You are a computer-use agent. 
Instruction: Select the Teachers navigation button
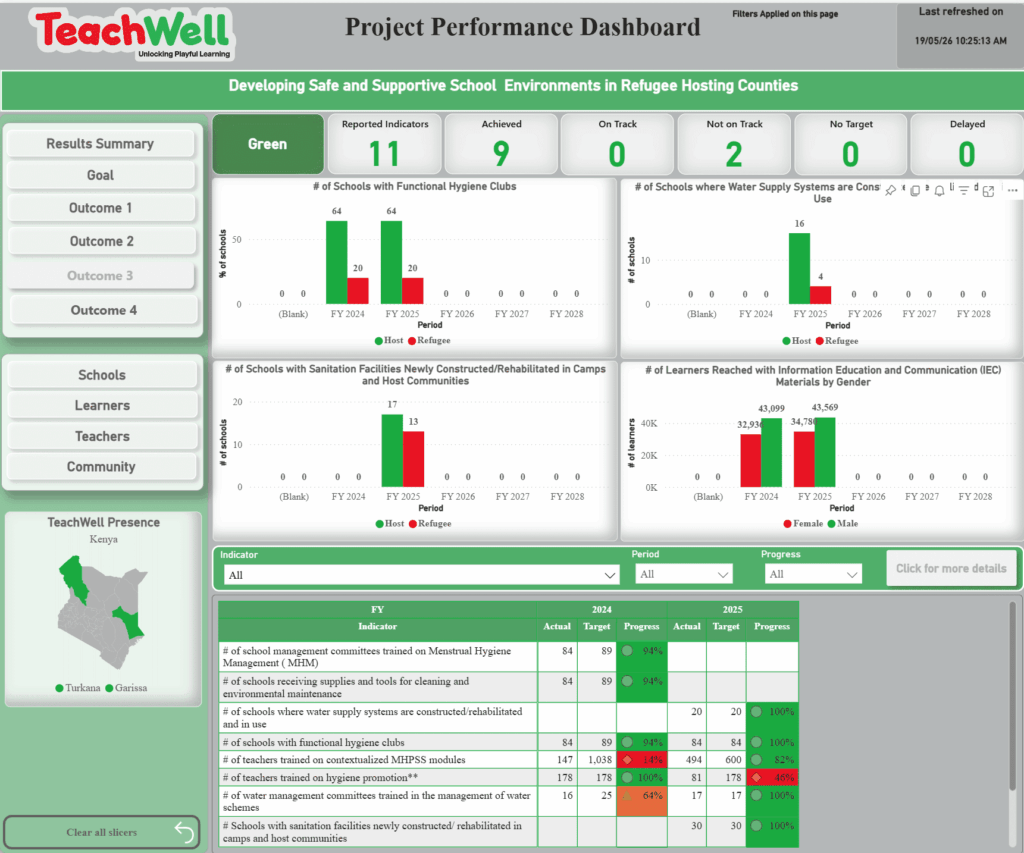click(103, 436)
